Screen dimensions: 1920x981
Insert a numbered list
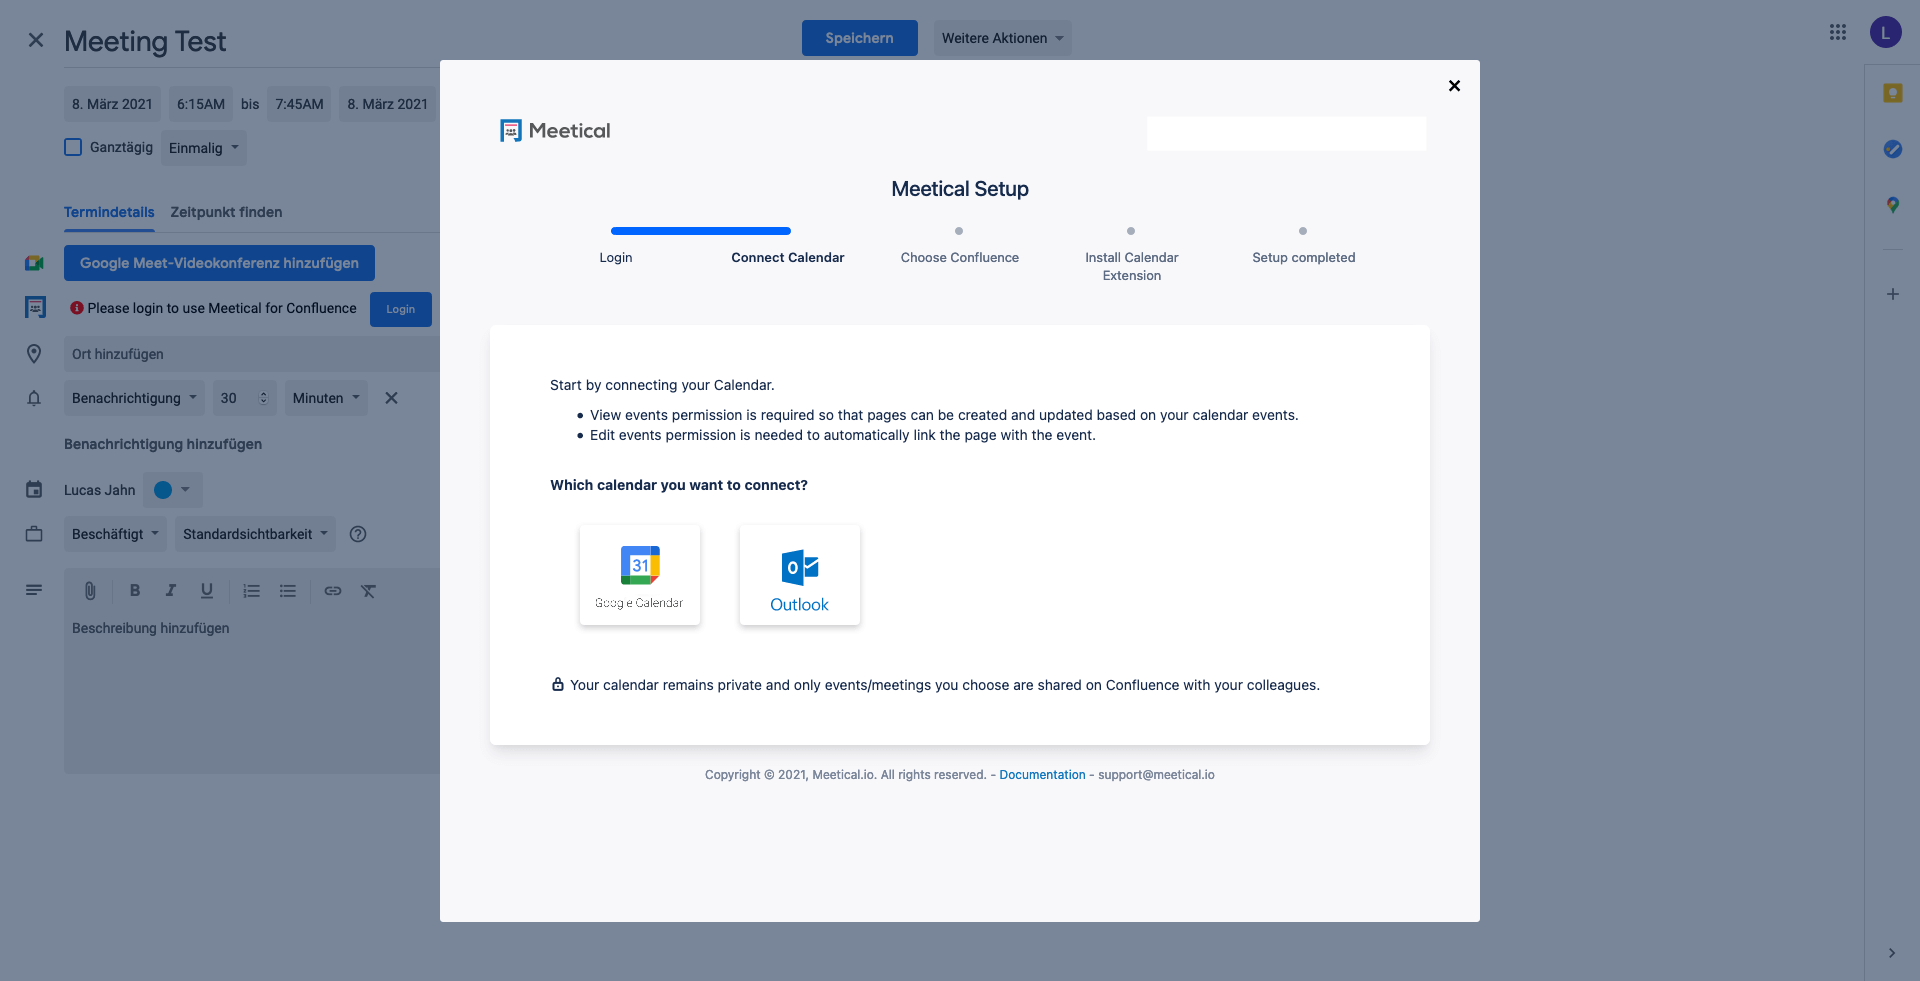click(x=252, y=591)
